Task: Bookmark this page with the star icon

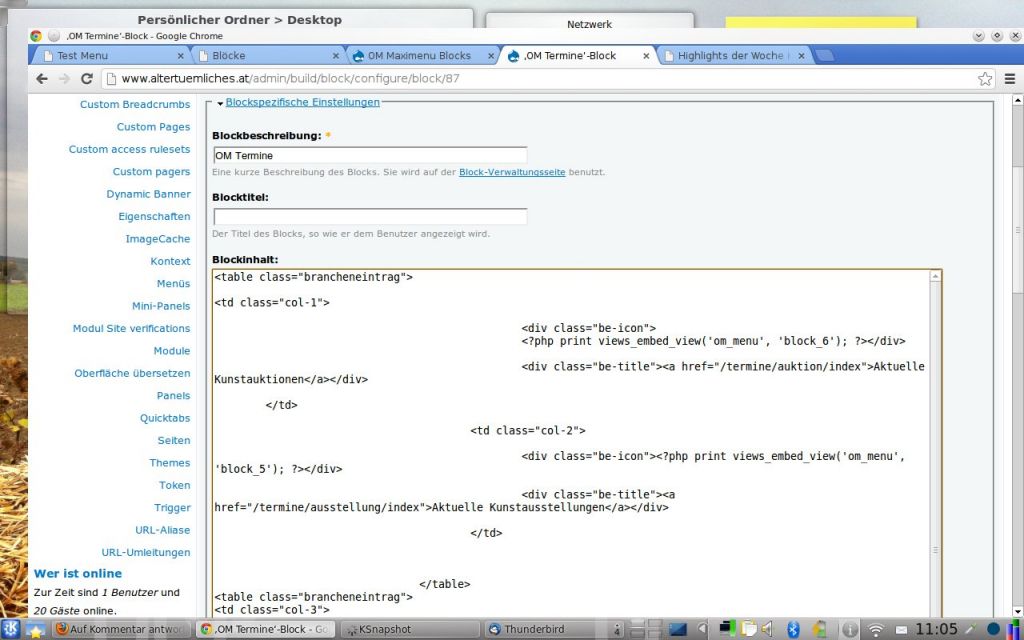Action: 985,78
